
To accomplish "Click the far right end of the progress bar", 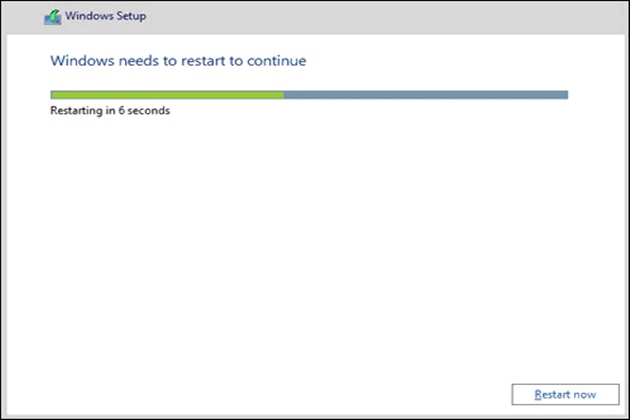I will point(566,95).
